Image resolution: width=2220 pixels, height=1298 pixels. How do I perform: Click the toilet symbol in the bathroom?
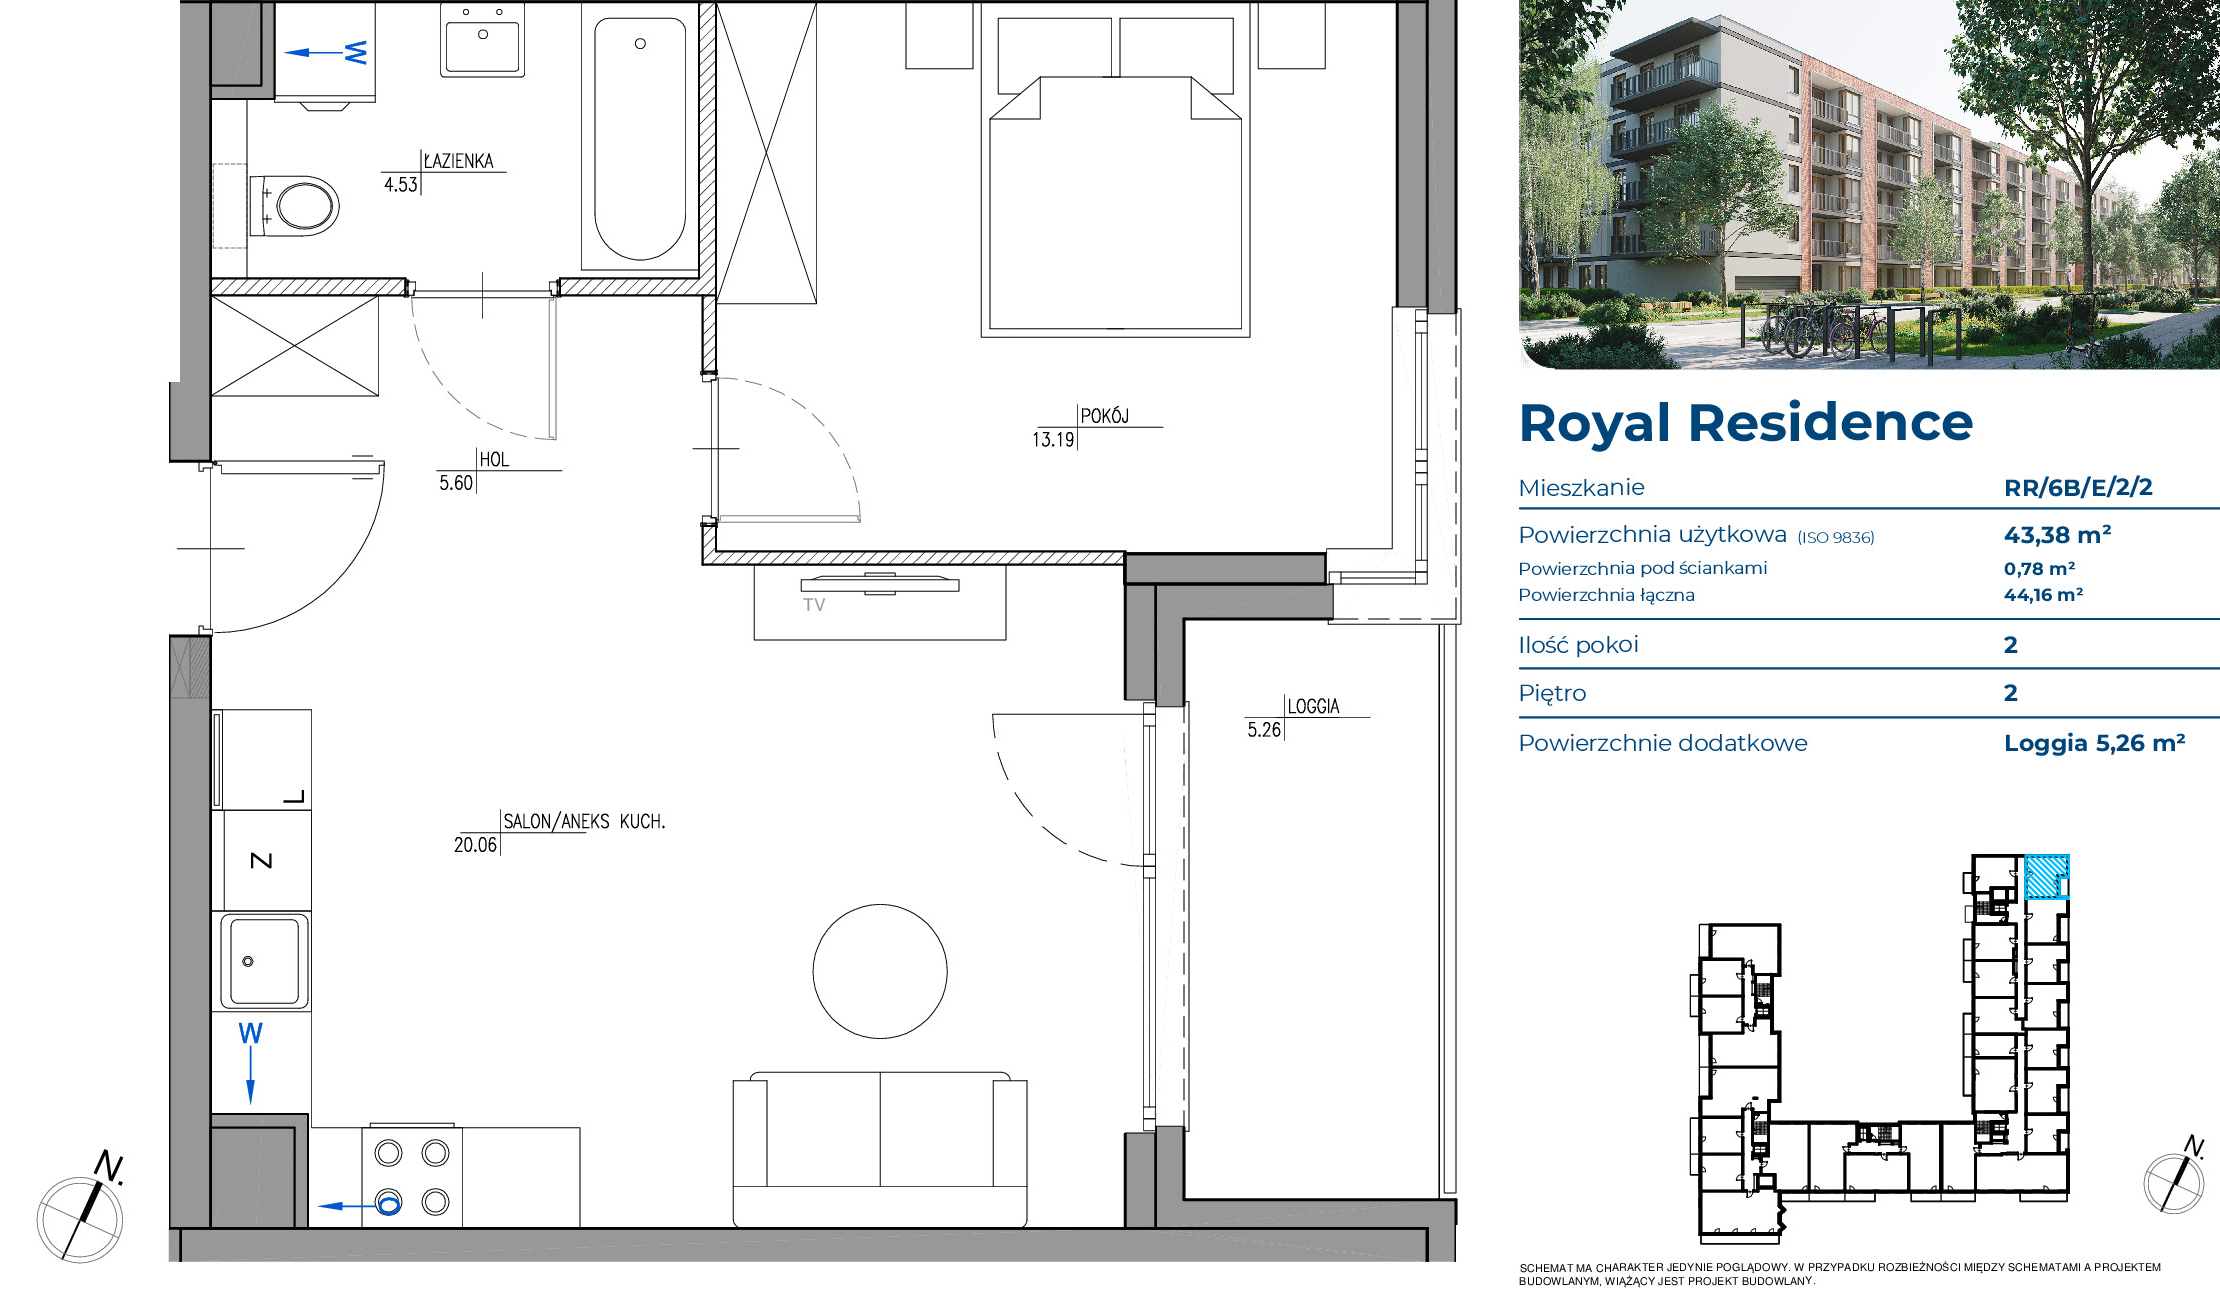click(x=293, y=207)
